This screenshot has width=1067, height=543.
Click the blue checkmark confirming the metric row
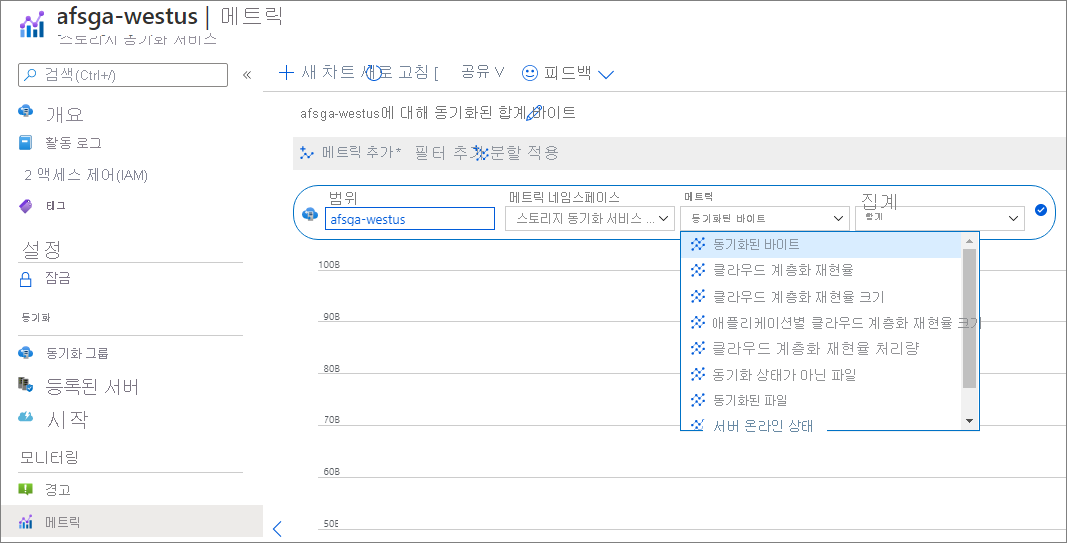click(1040, 210)
